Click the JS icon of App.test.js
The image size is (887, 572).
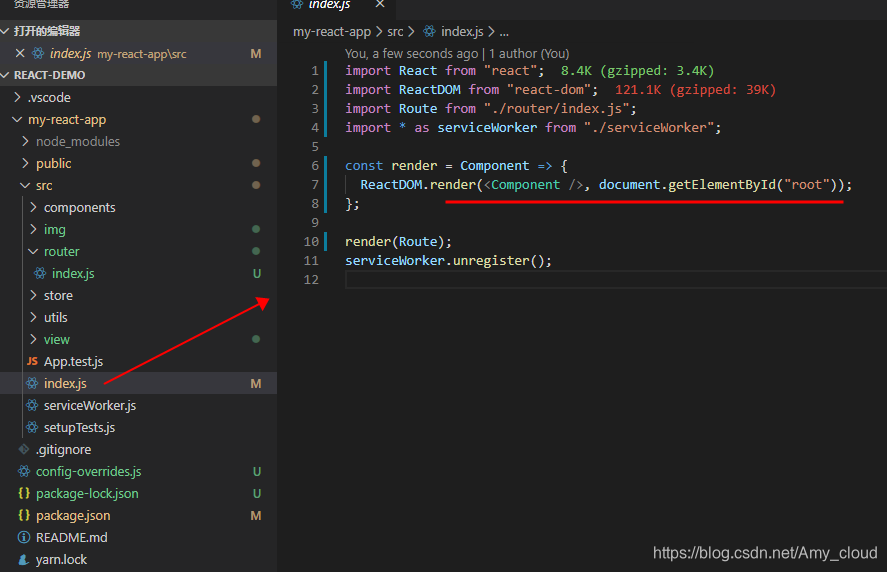(32, 361)
